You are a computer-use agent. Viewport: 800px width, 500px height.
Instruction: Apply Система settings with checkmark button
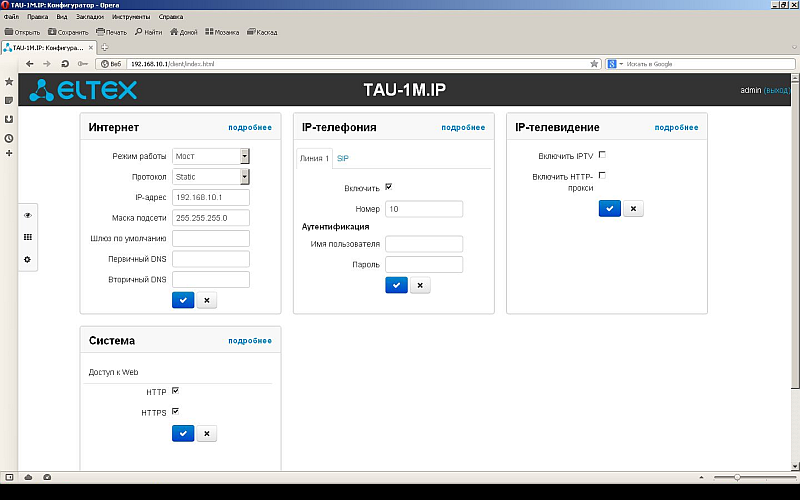tap(183, 433)
